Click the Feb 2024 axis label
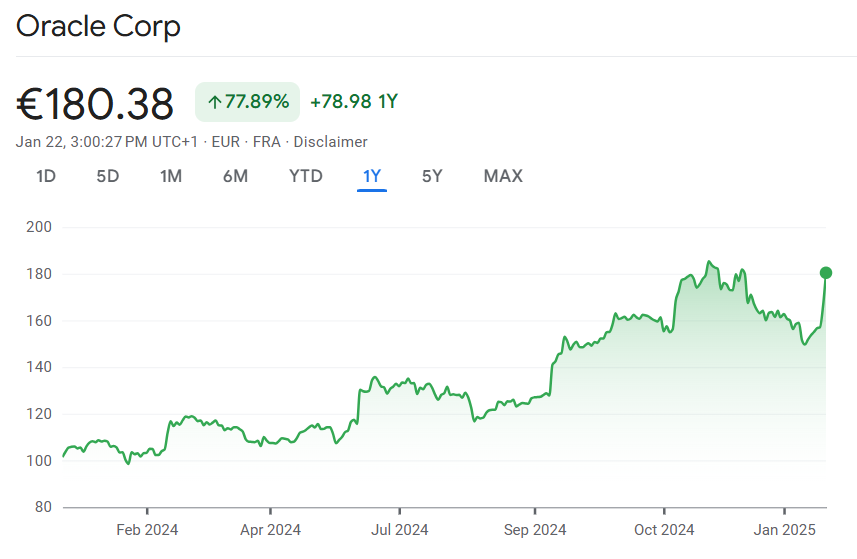 click(147, 530)
